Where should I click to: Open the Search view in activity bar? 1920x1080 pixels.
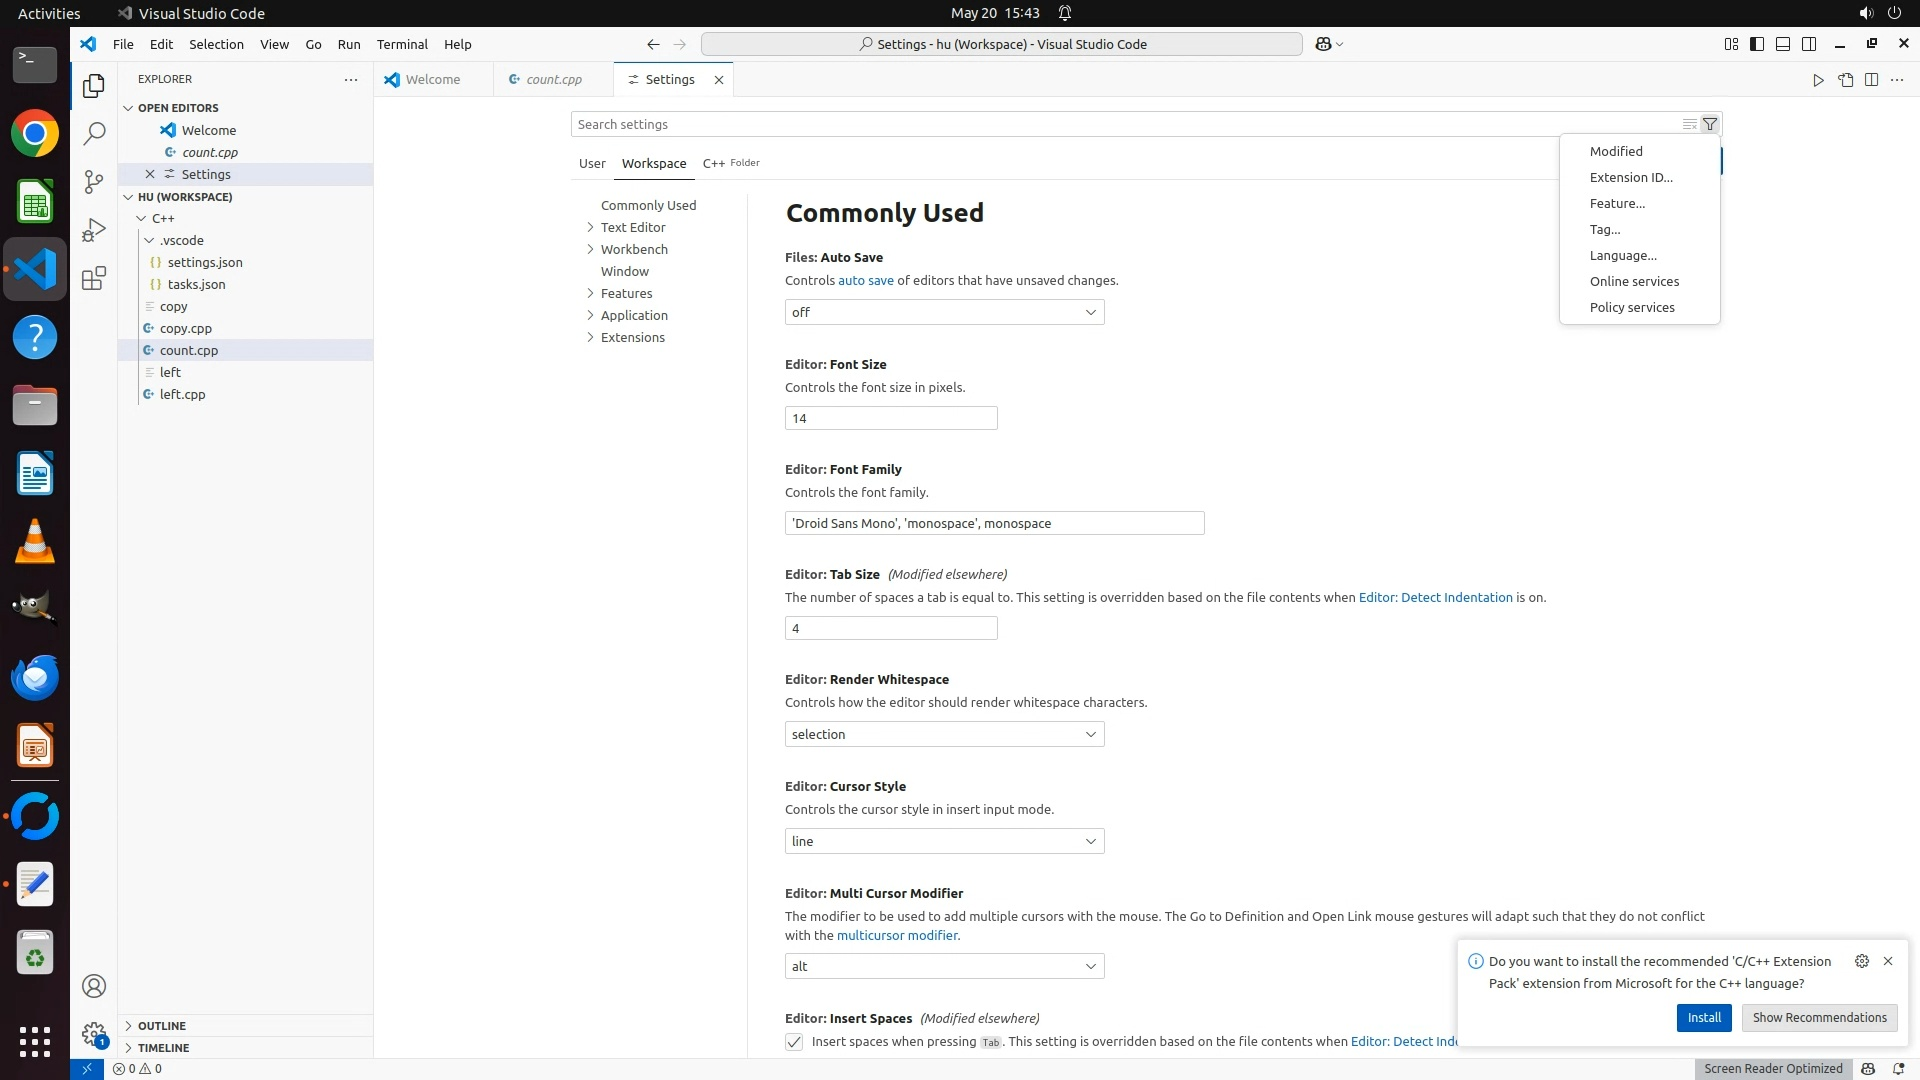pos(94,133)
